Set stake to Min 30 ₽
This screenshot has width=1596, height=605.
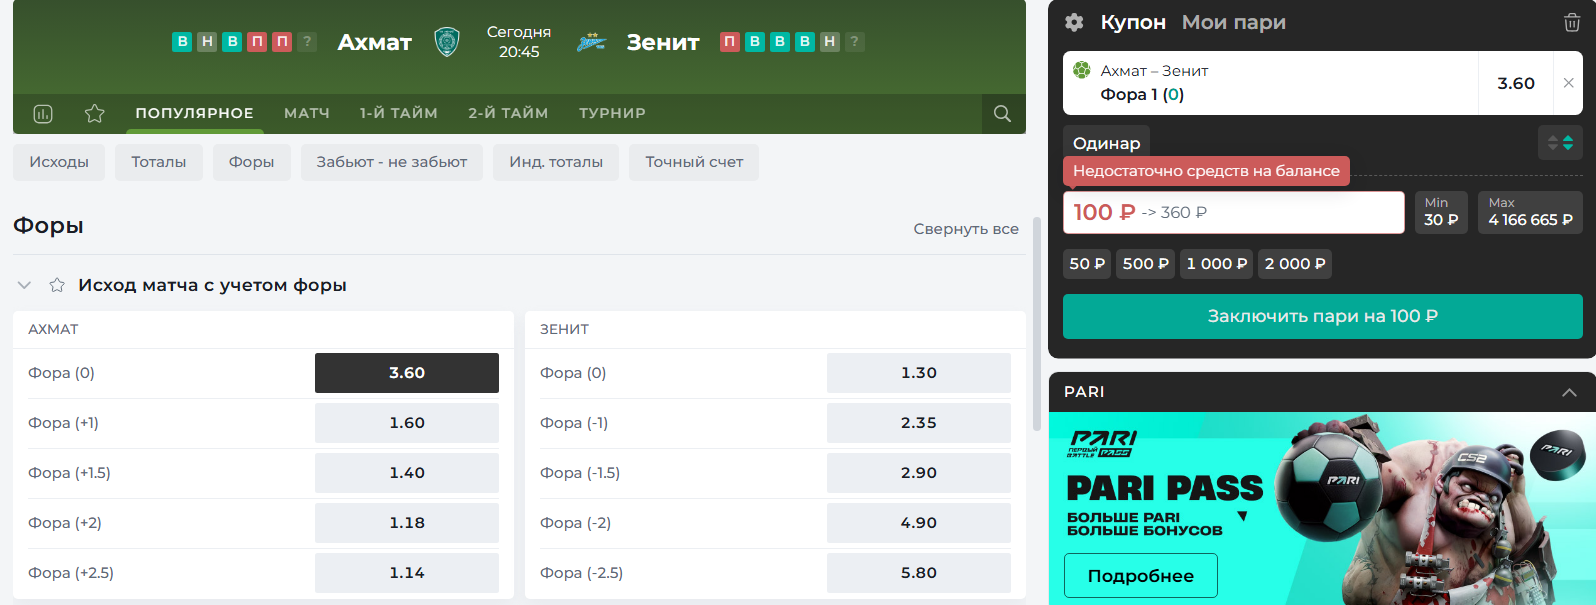(x=1441, y=212)
